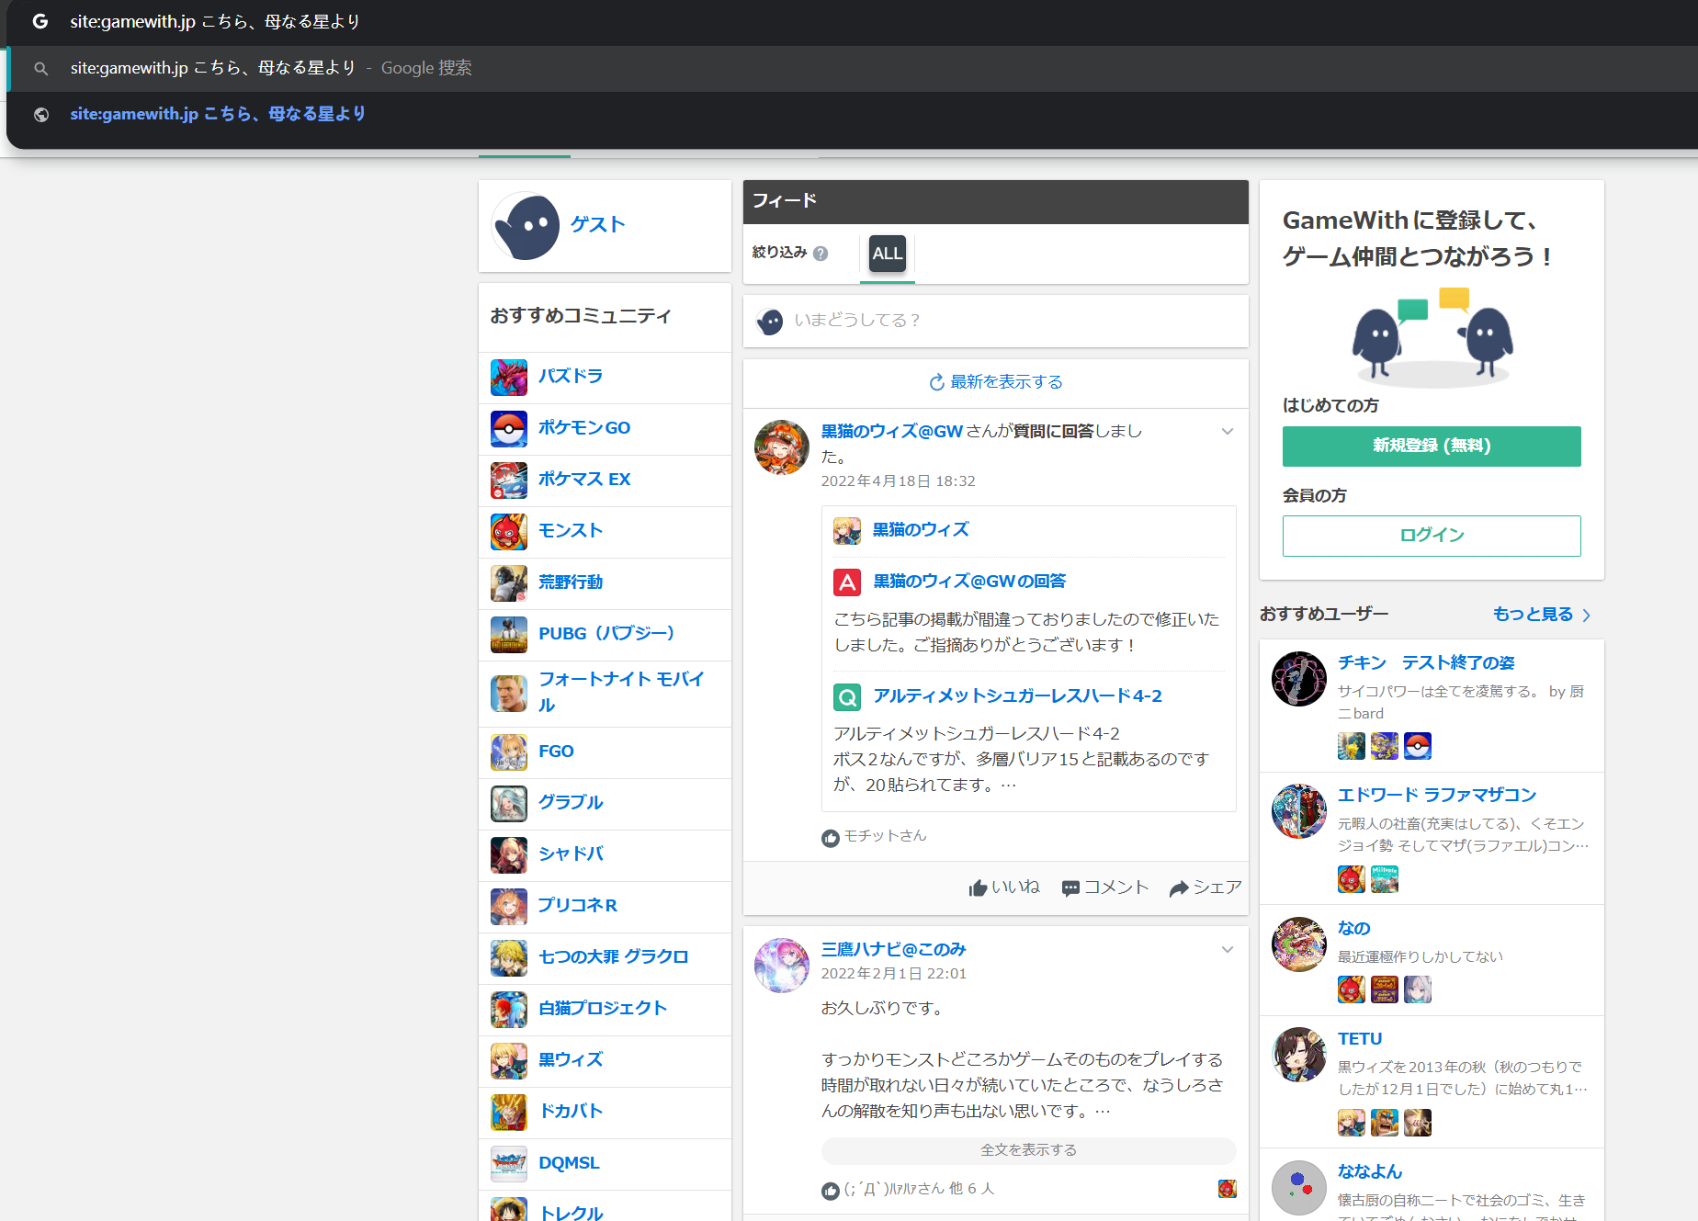The height and width of the screenshot is (1221, 1698).
Task: Open the なの user avatar
Action: (1299, 945)
